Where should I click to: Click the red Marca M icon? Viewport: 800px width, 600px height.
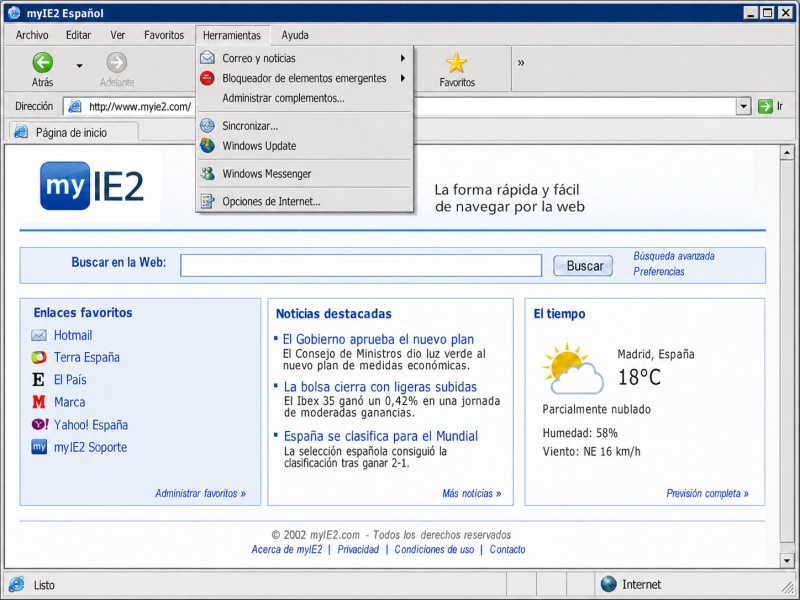pyautogui.click(x=39, y=402)
